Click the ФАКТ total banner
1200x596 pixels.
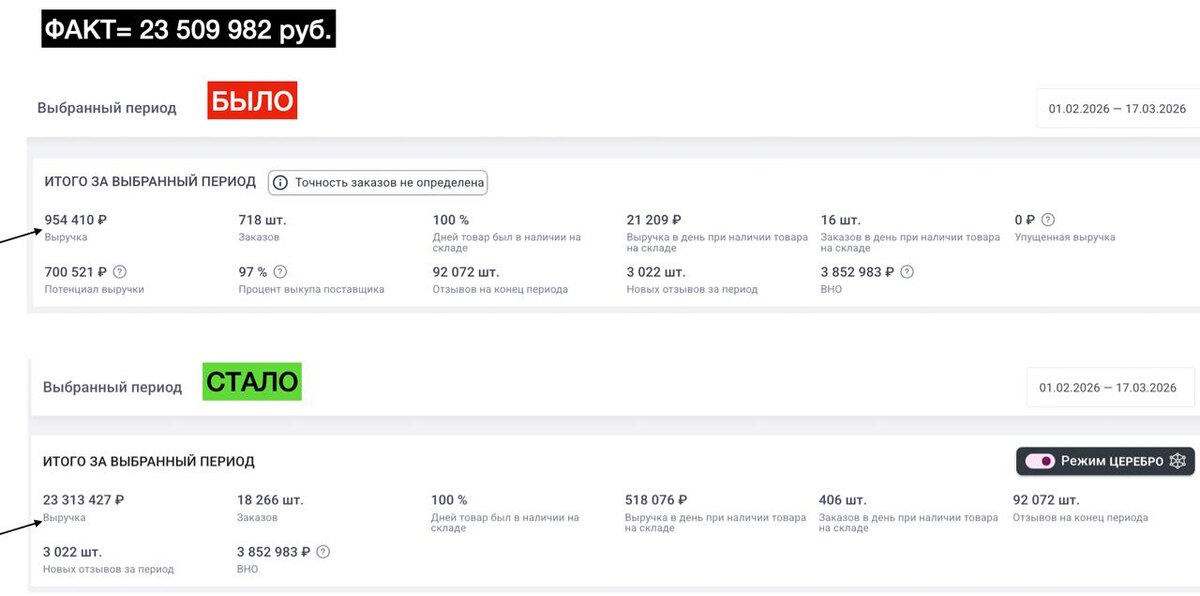pyautogui.click(x=189, y=30)
